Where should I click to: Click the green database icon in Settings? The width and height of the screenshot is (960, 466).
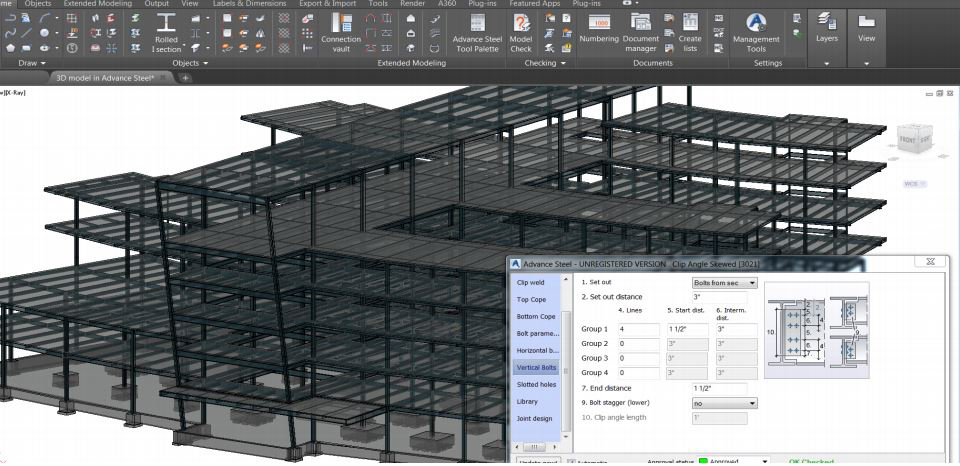coord(797,33)
